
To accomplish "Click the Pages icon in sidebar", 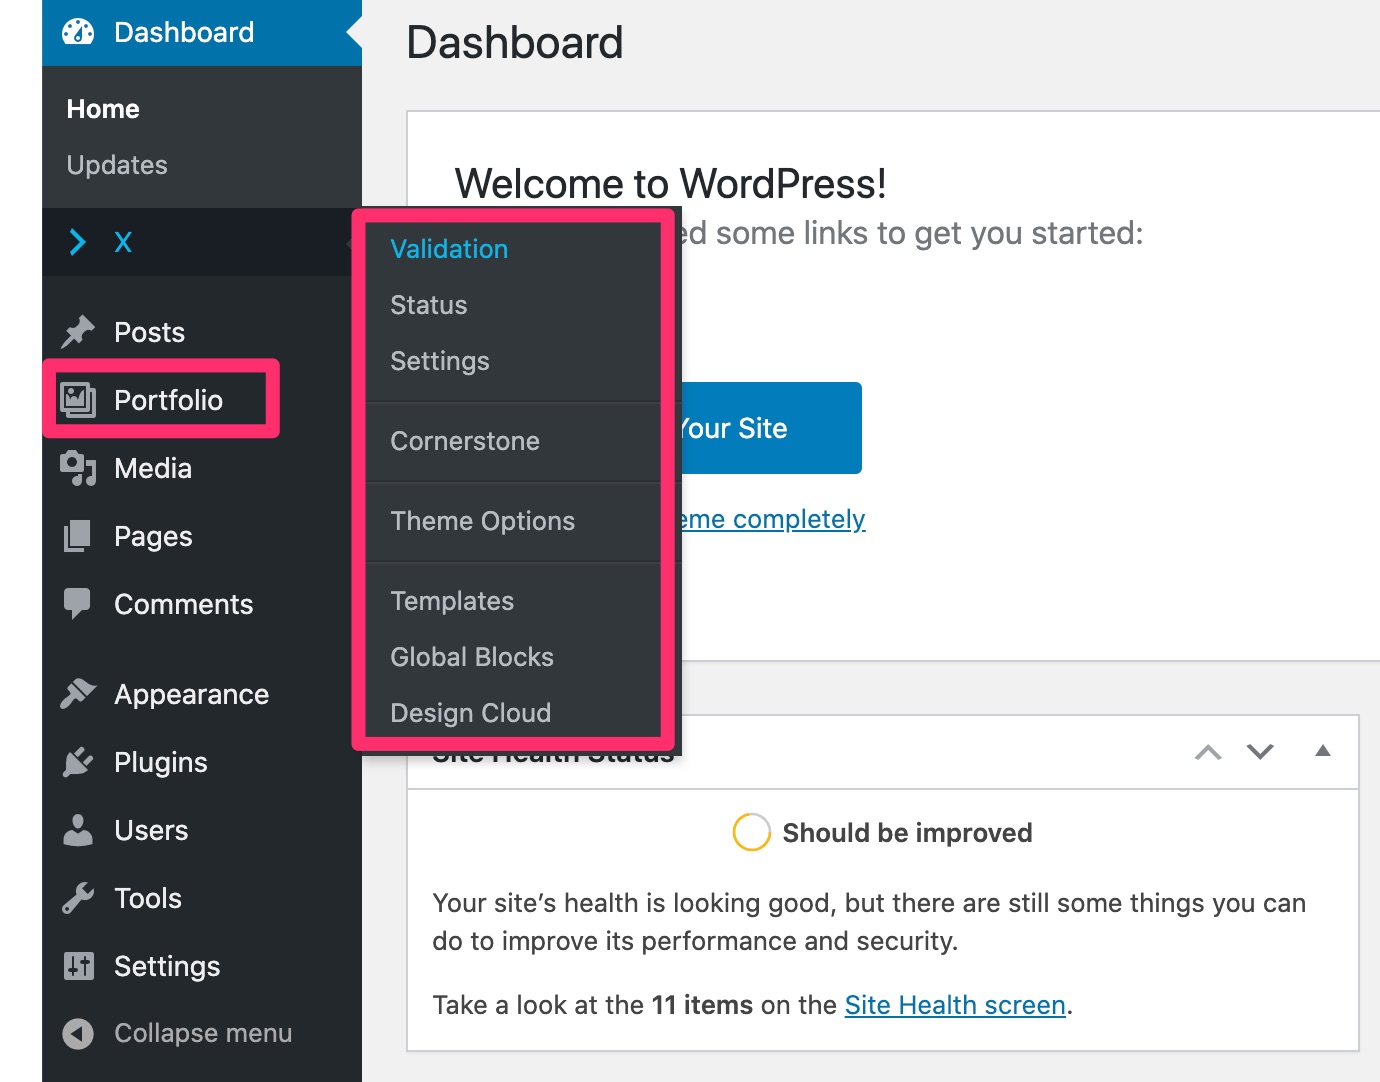I will pyautogui.click(x=78, y=536).
